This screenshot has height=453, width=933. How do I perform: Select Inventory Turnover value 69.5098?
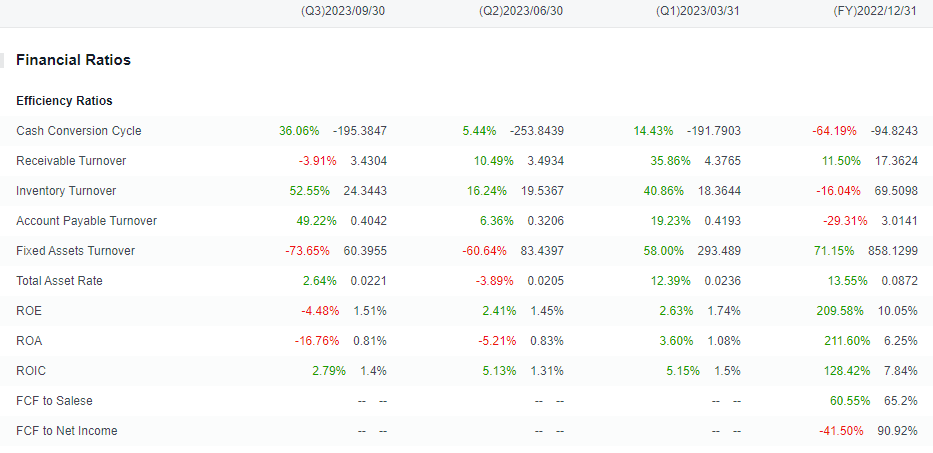896,191
